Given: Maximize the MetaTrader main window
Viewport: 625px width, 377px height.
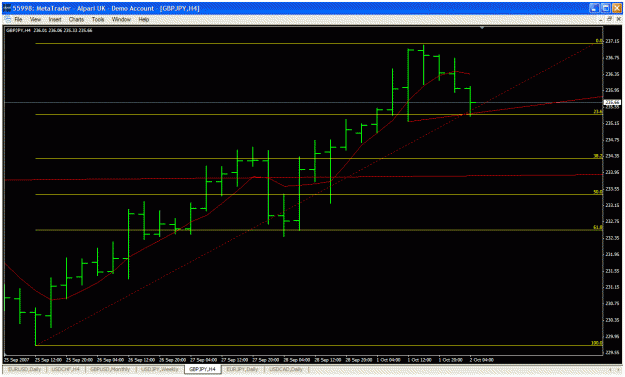Looking at the screenshot, I should coord(605,8).
